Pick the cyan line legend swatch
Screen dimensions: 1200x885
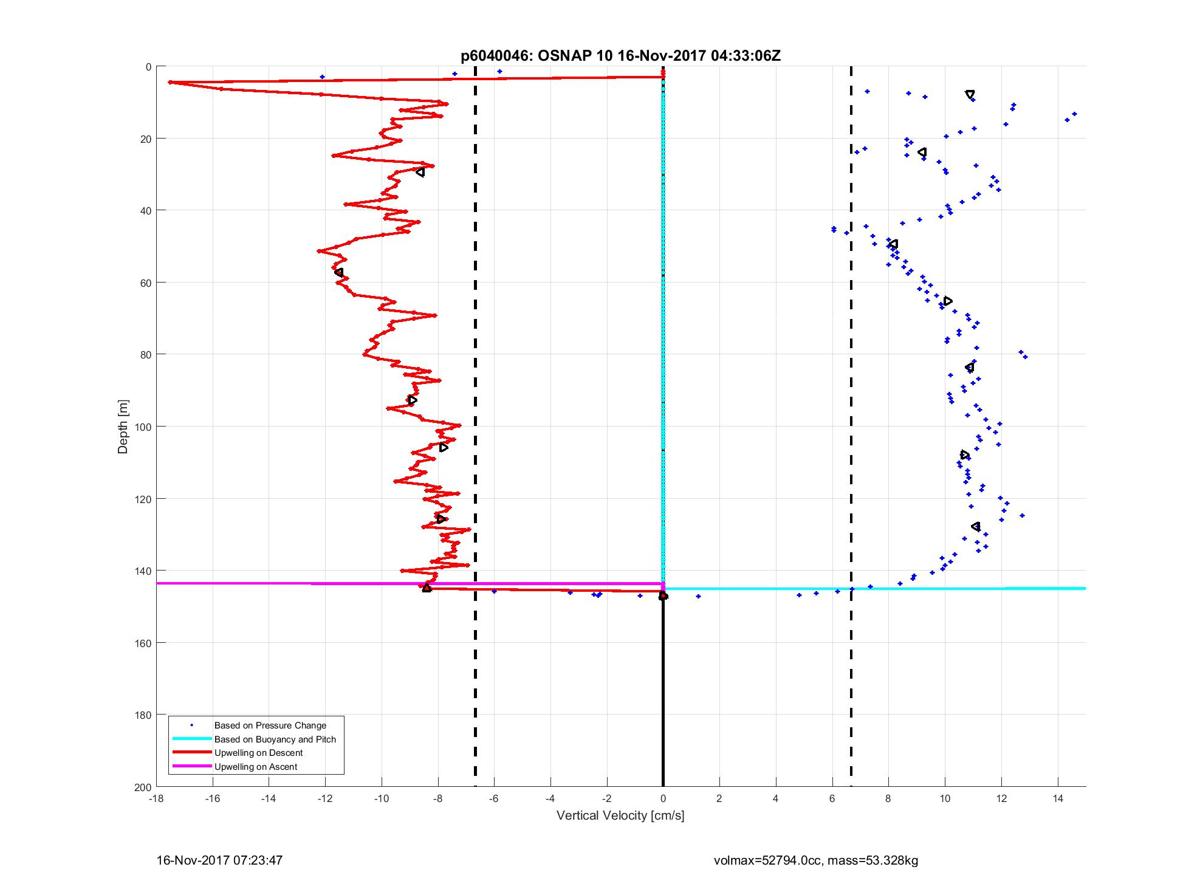point(191,739)
